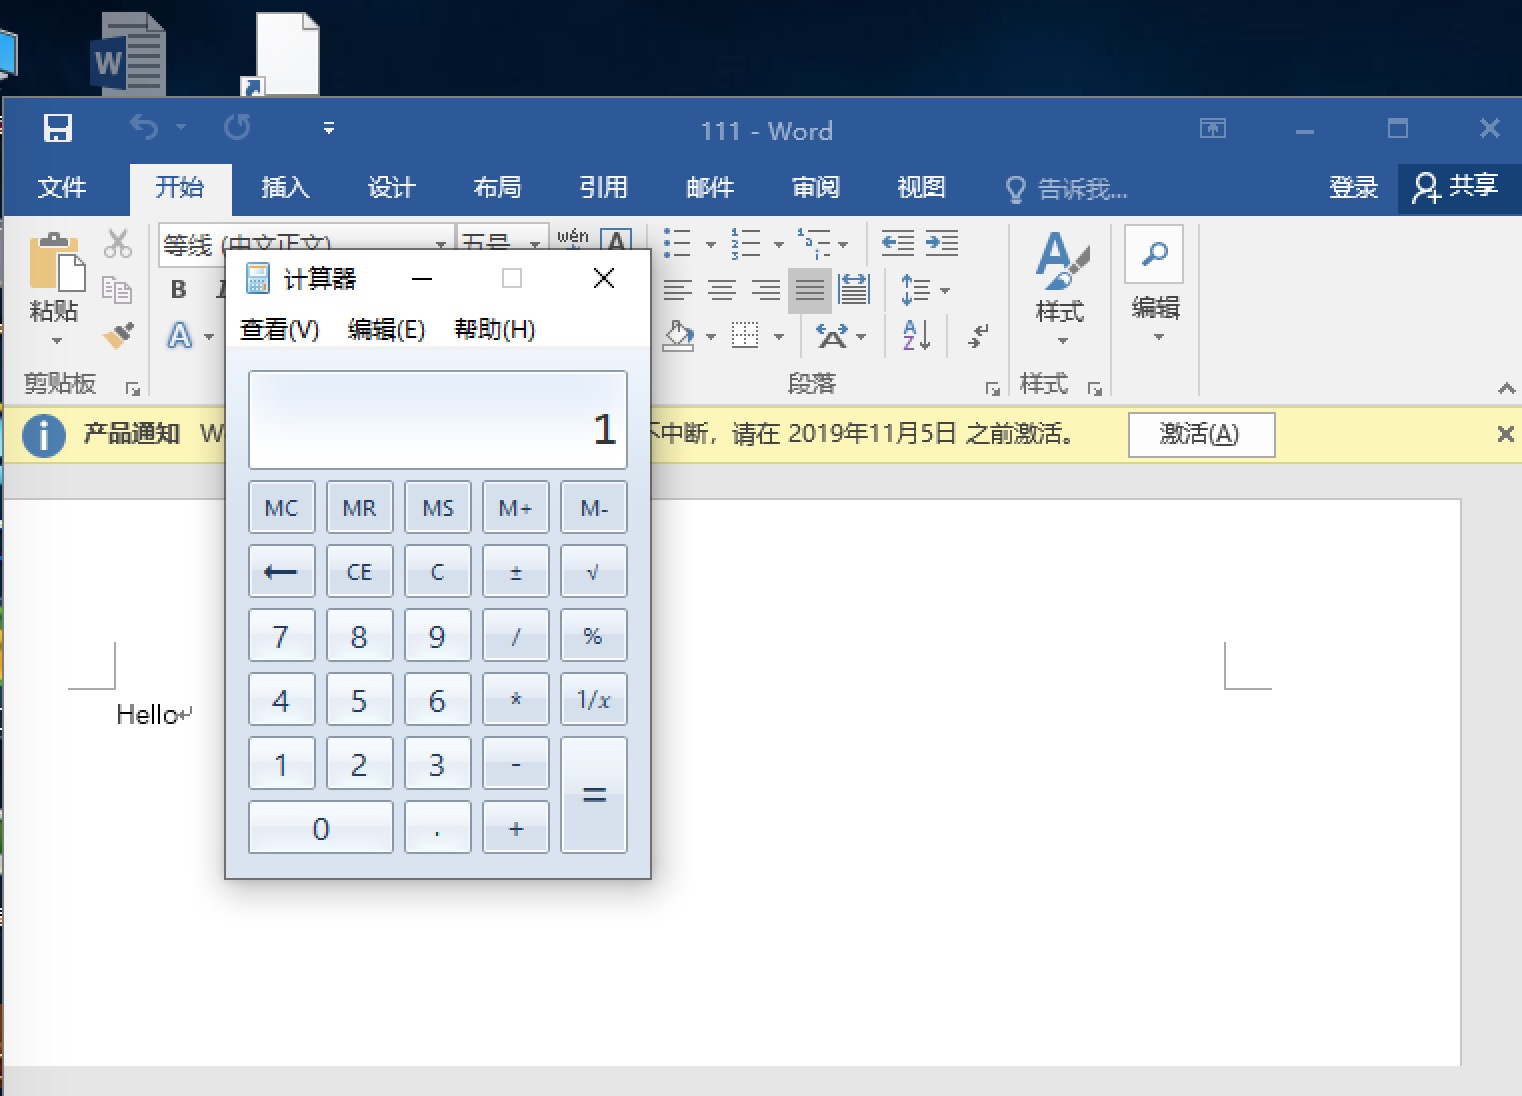Redo the action in the quick access toolbar
The height and width of the screenshot is (1096, 1522).
pyautogui.click(x=237, y=127)
